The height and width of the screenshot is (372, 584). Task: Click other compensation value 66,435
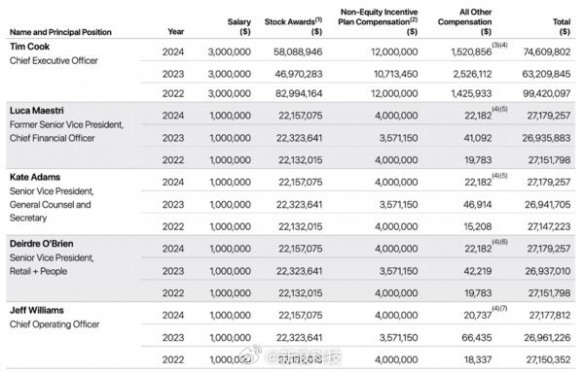477,338
